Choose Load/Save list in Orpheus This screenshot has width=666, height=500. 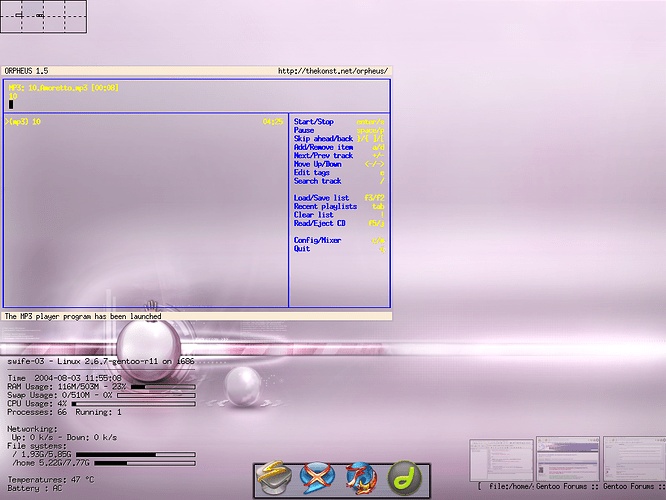click(321, 198)
